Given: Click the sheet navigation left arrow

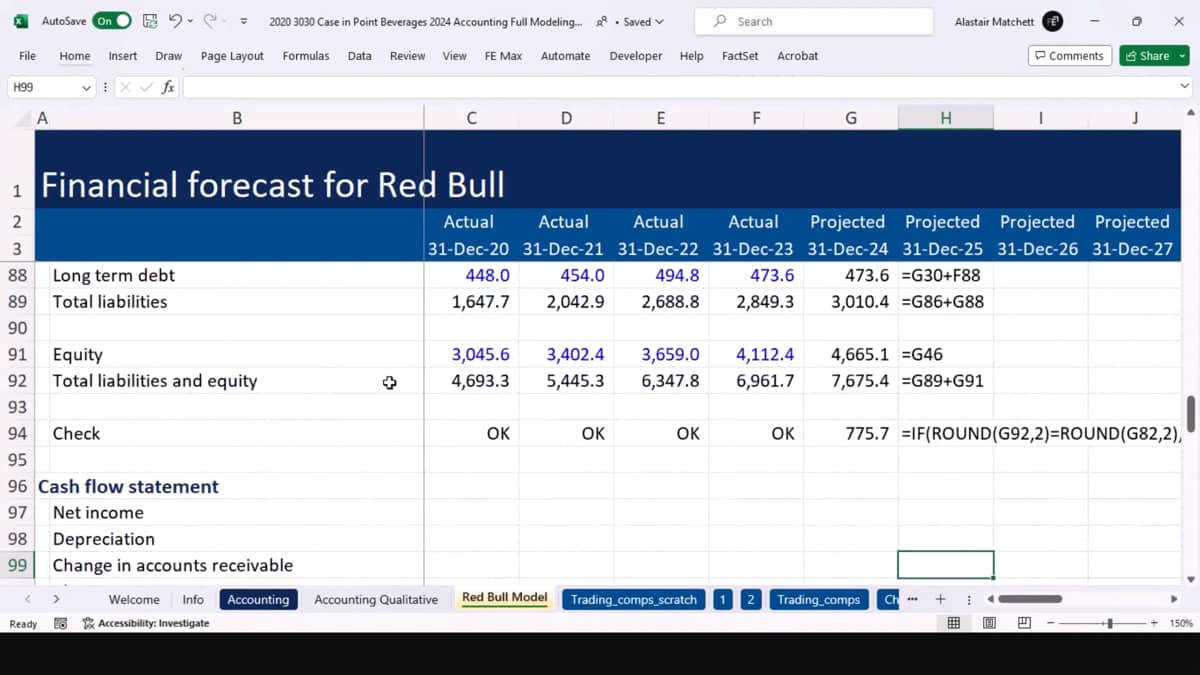Looking at the screenshot, I should pyautogui.click(x=27, y=599).
